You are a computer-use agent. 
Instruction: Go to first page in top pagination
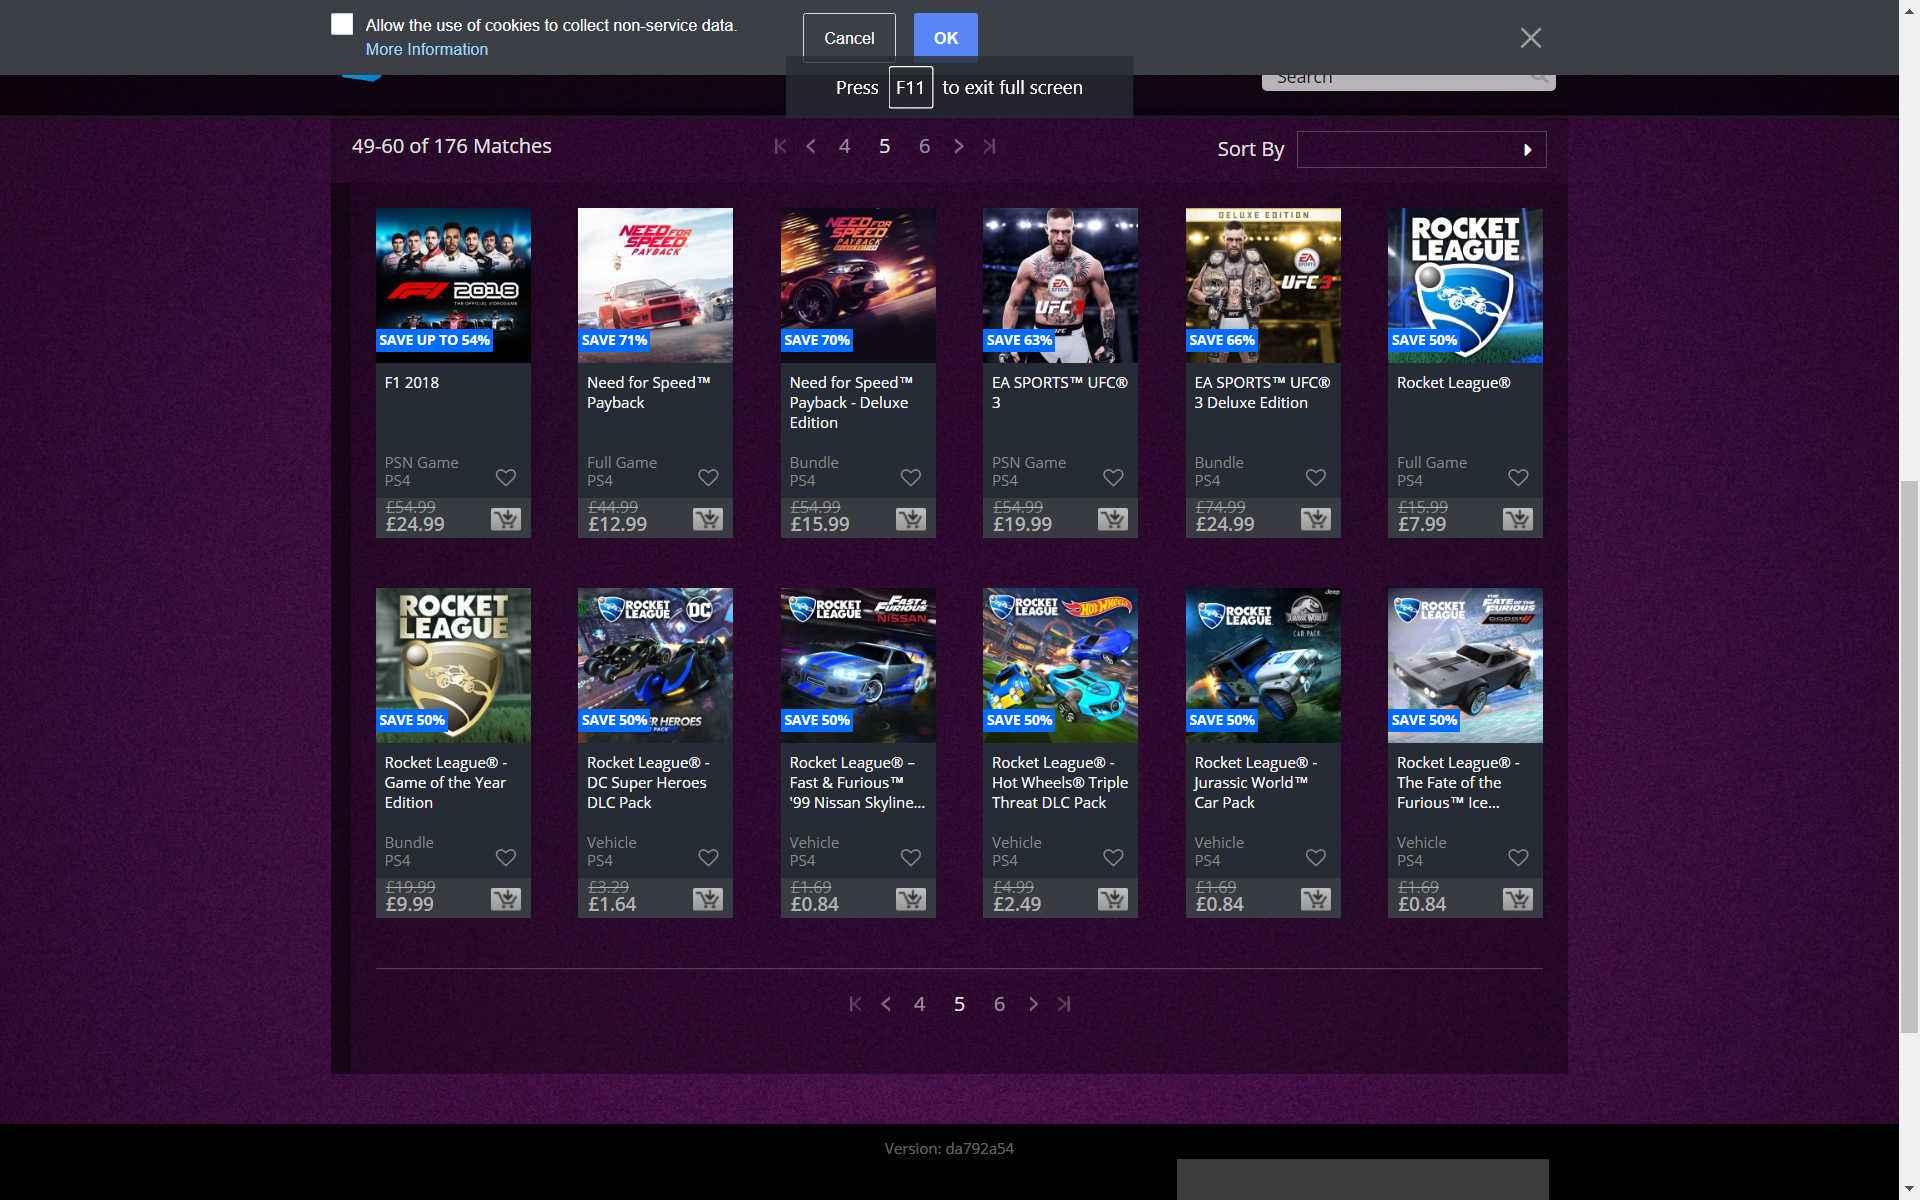pos(780,146)
